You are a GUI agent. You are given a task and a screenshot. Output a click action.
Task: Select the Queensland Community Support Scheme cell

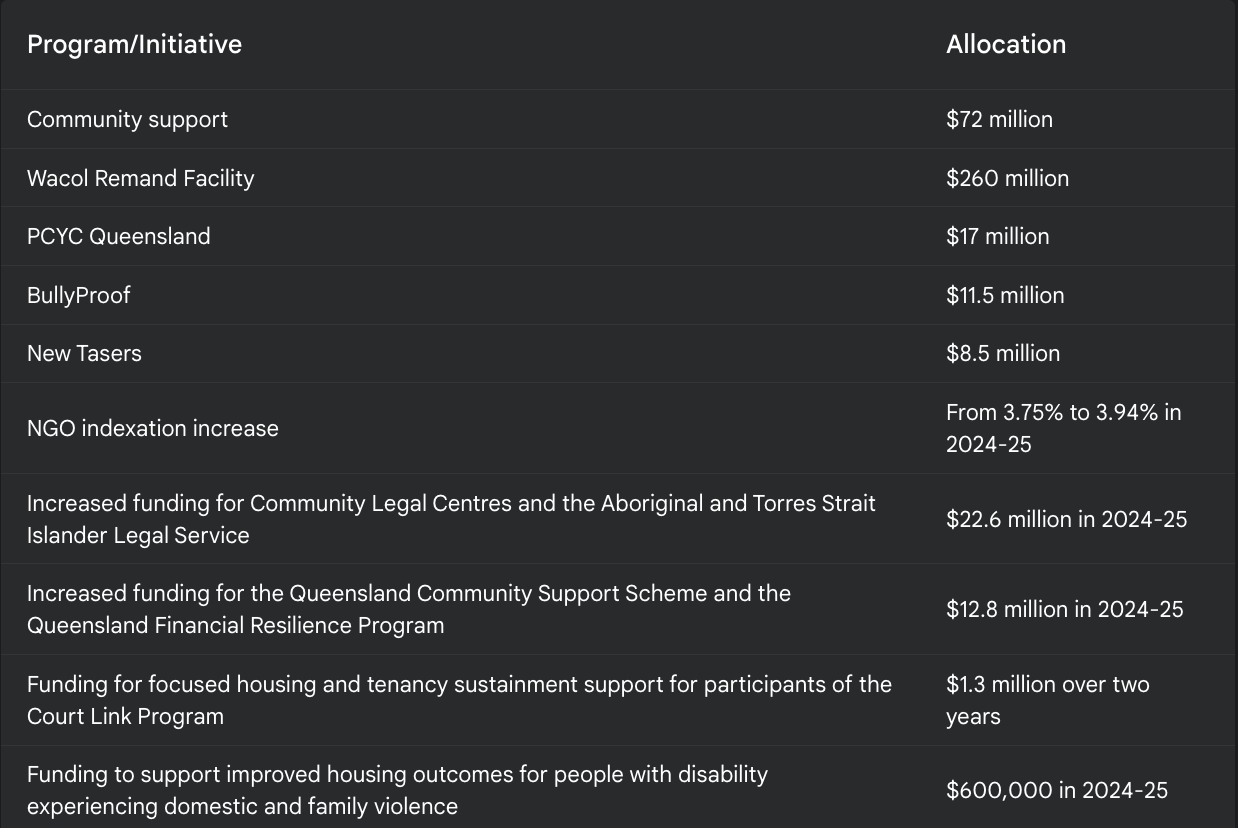(408, 609)
